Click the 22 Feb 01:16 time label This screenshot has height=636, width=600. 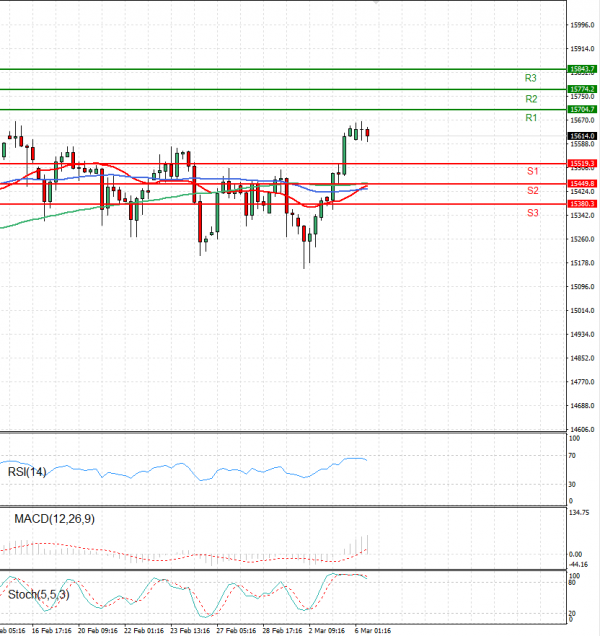click(144, 631)
